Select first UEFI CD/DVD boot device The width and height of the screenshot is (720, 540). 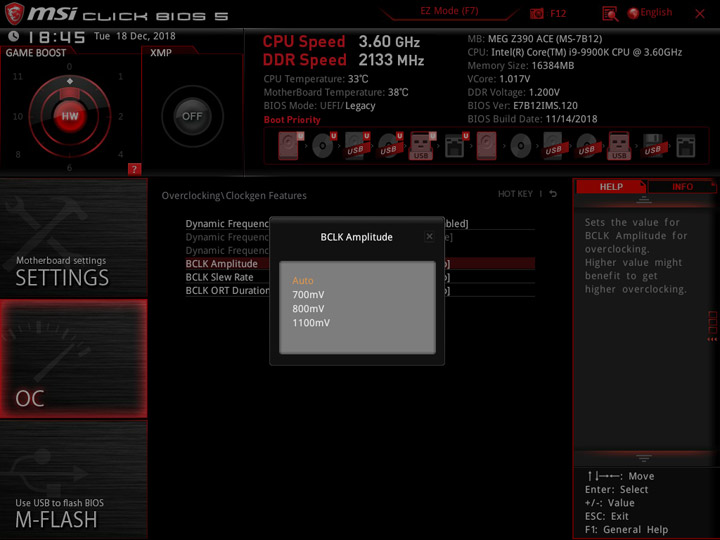click(x=324, y=146)
